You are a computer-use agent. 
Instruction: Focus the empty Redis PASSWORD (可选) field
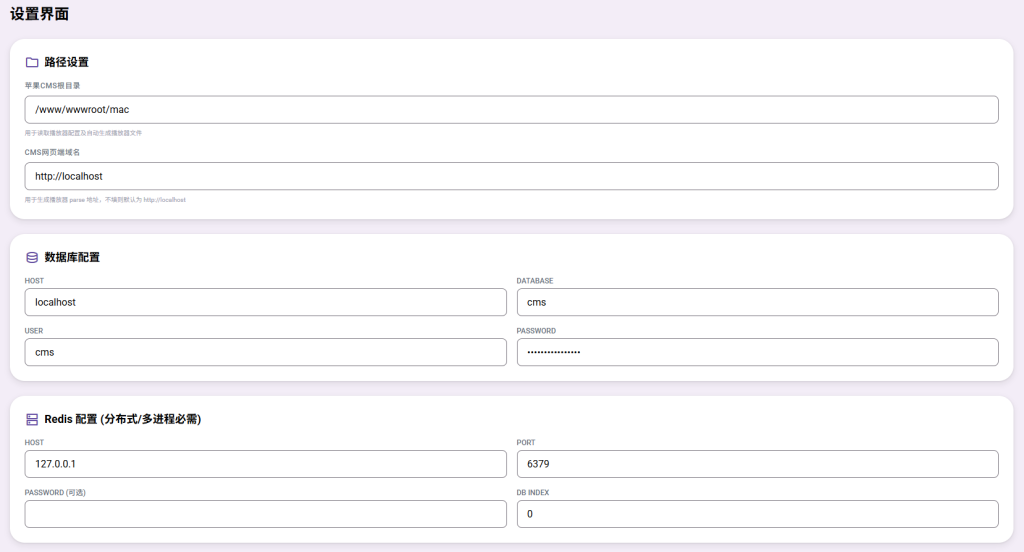pyautogui.click(x=265, y=514)
